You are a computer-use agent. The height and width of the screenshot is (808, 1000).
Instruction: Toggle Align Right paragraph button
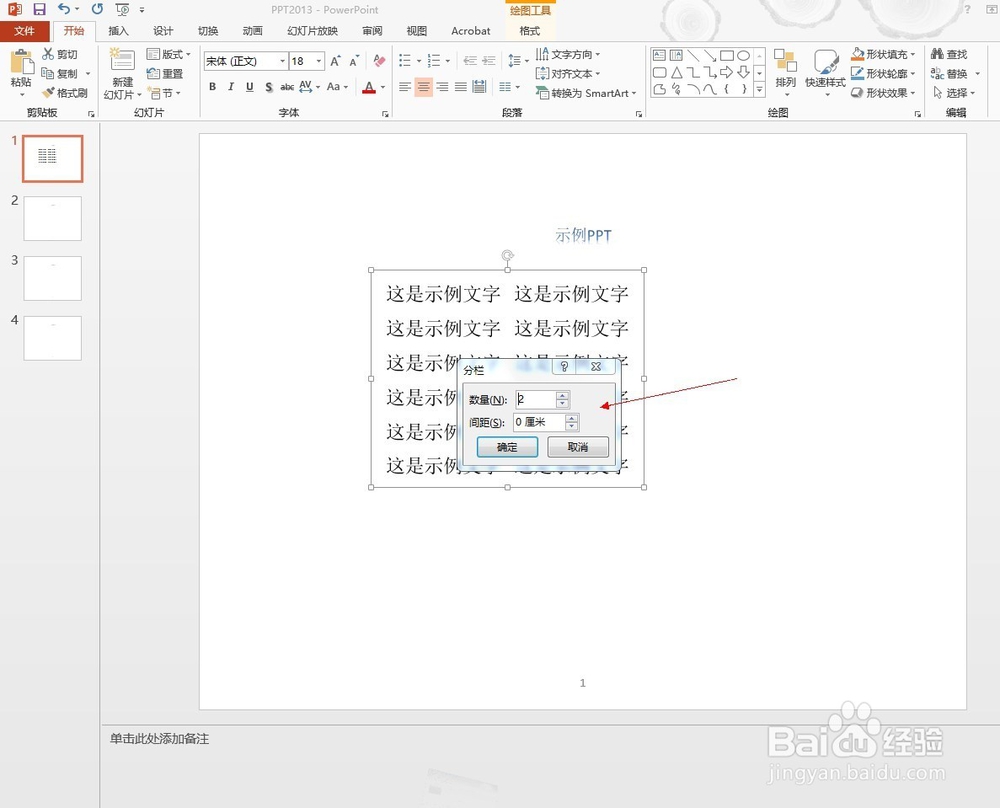[x=442, y=87]
